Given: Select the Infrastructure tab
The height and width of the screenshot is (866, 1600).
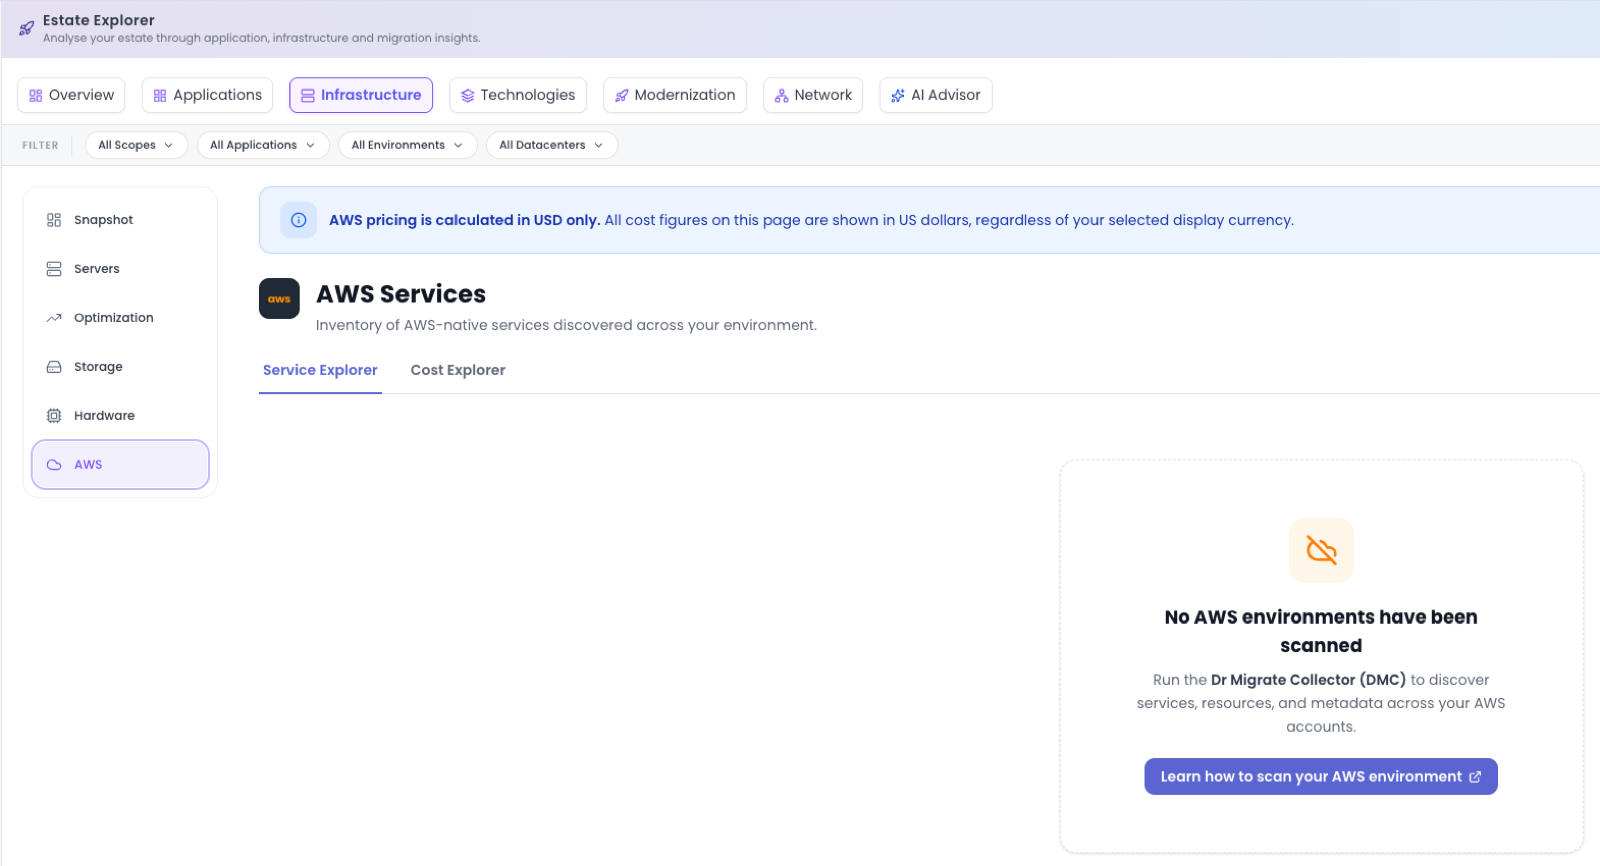Looking at the screenshot, I should [361, 95].
